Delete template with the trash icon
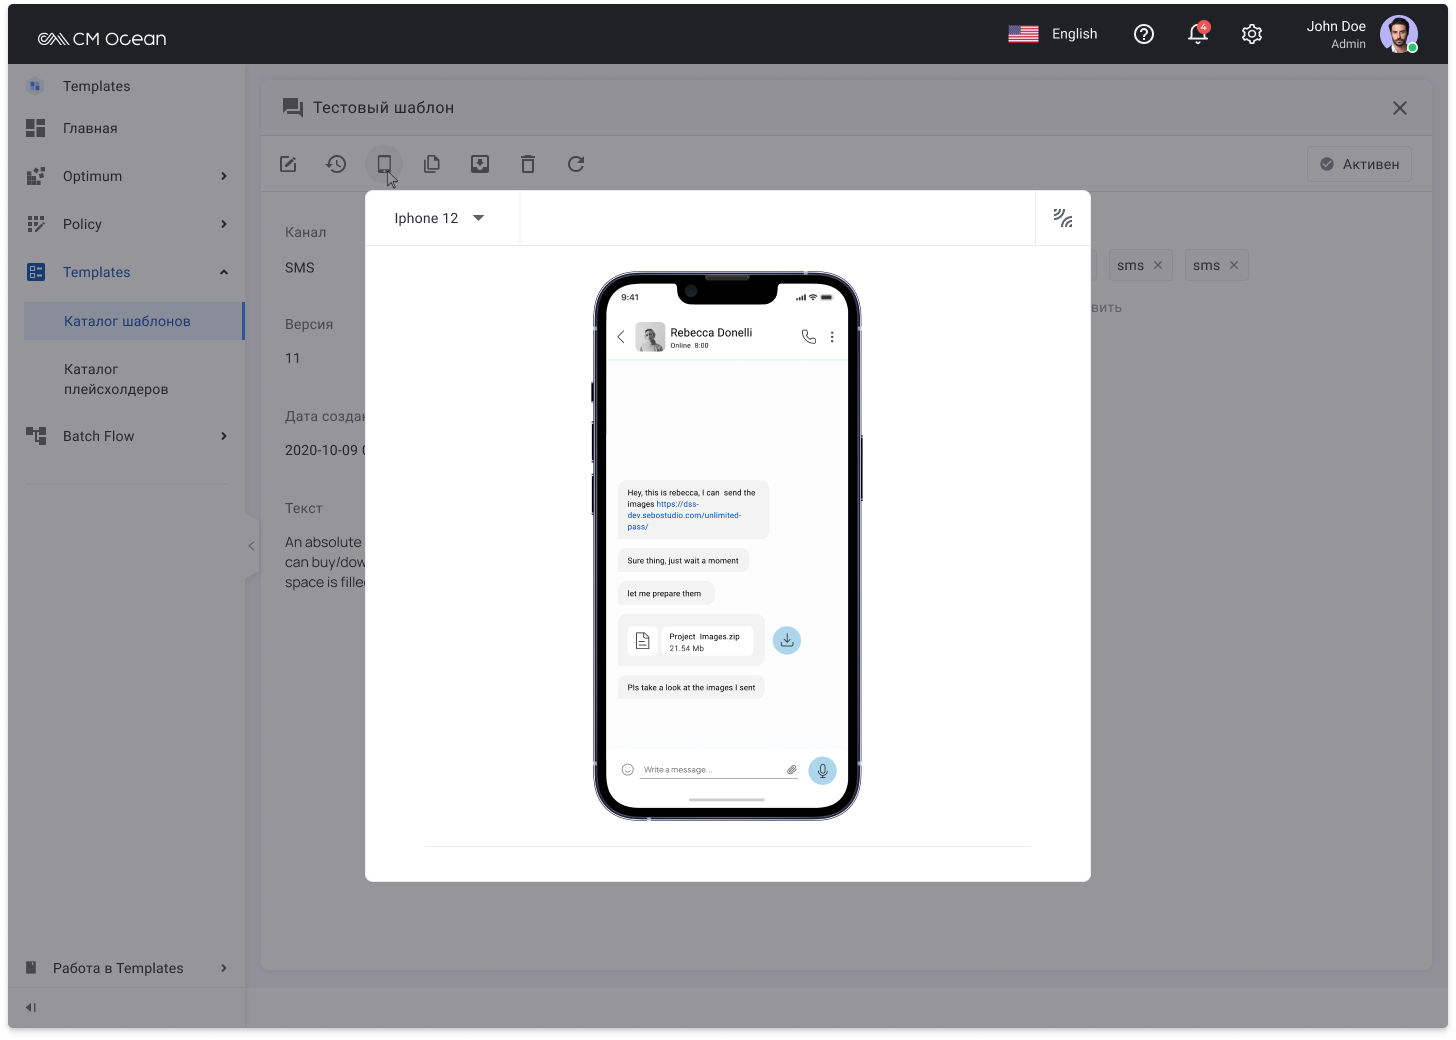 click(x=528, y=164)
